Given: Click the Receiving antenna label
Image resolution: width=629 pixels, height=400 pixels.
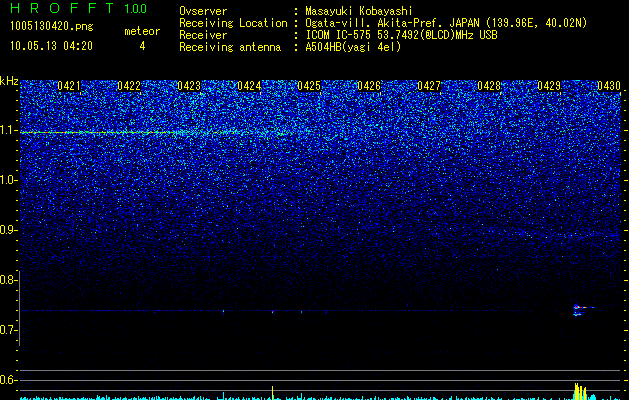Looking at the screenshot, I should pyautogui.click(x=230, y=47).
